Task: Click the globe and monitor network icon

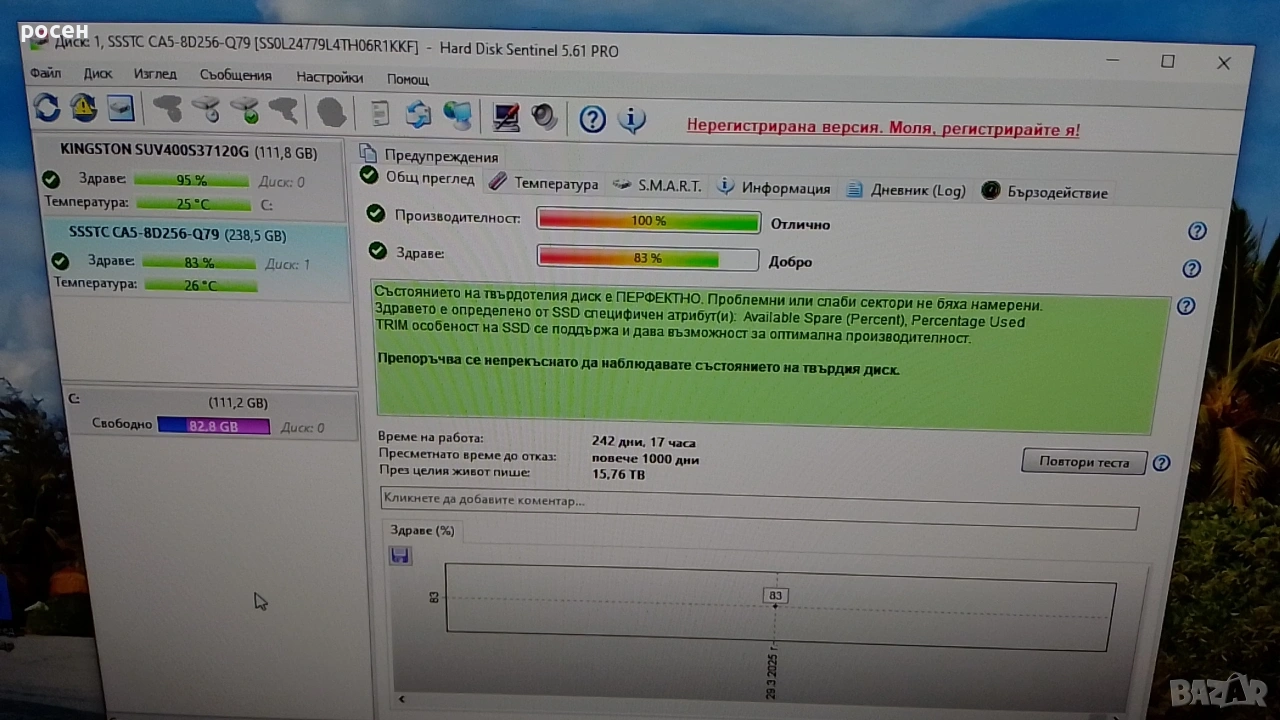Action: 457,116
